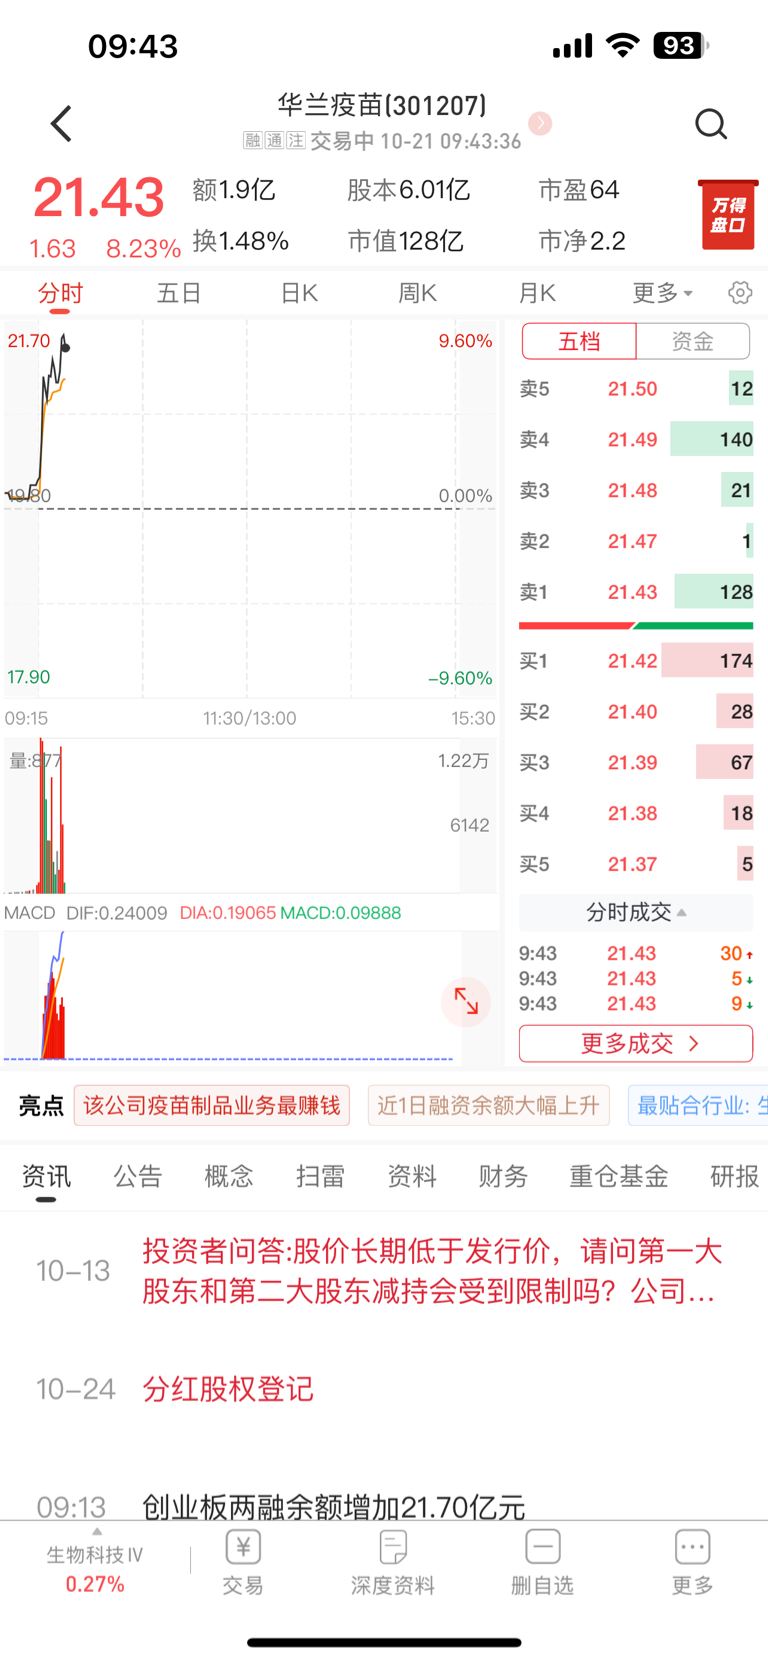Tap the 交易 yen icon
The width and height of the screenshot is (768, 1662).
243,1547
